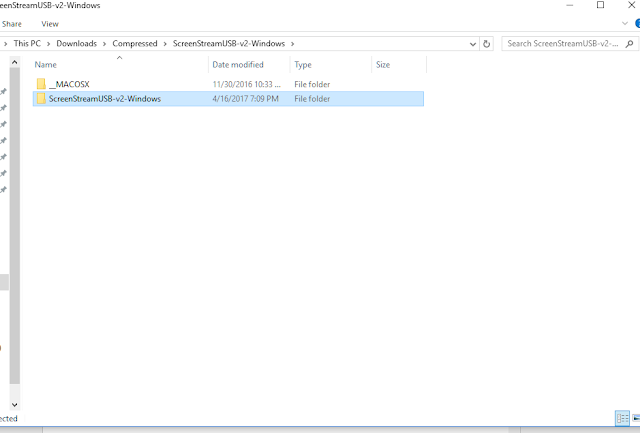The width and height of the screenshot is (640, 433).
Task: Click ScreenStreamUSB-v2-Windows breadcrumb segment
Action: (229, 43)
